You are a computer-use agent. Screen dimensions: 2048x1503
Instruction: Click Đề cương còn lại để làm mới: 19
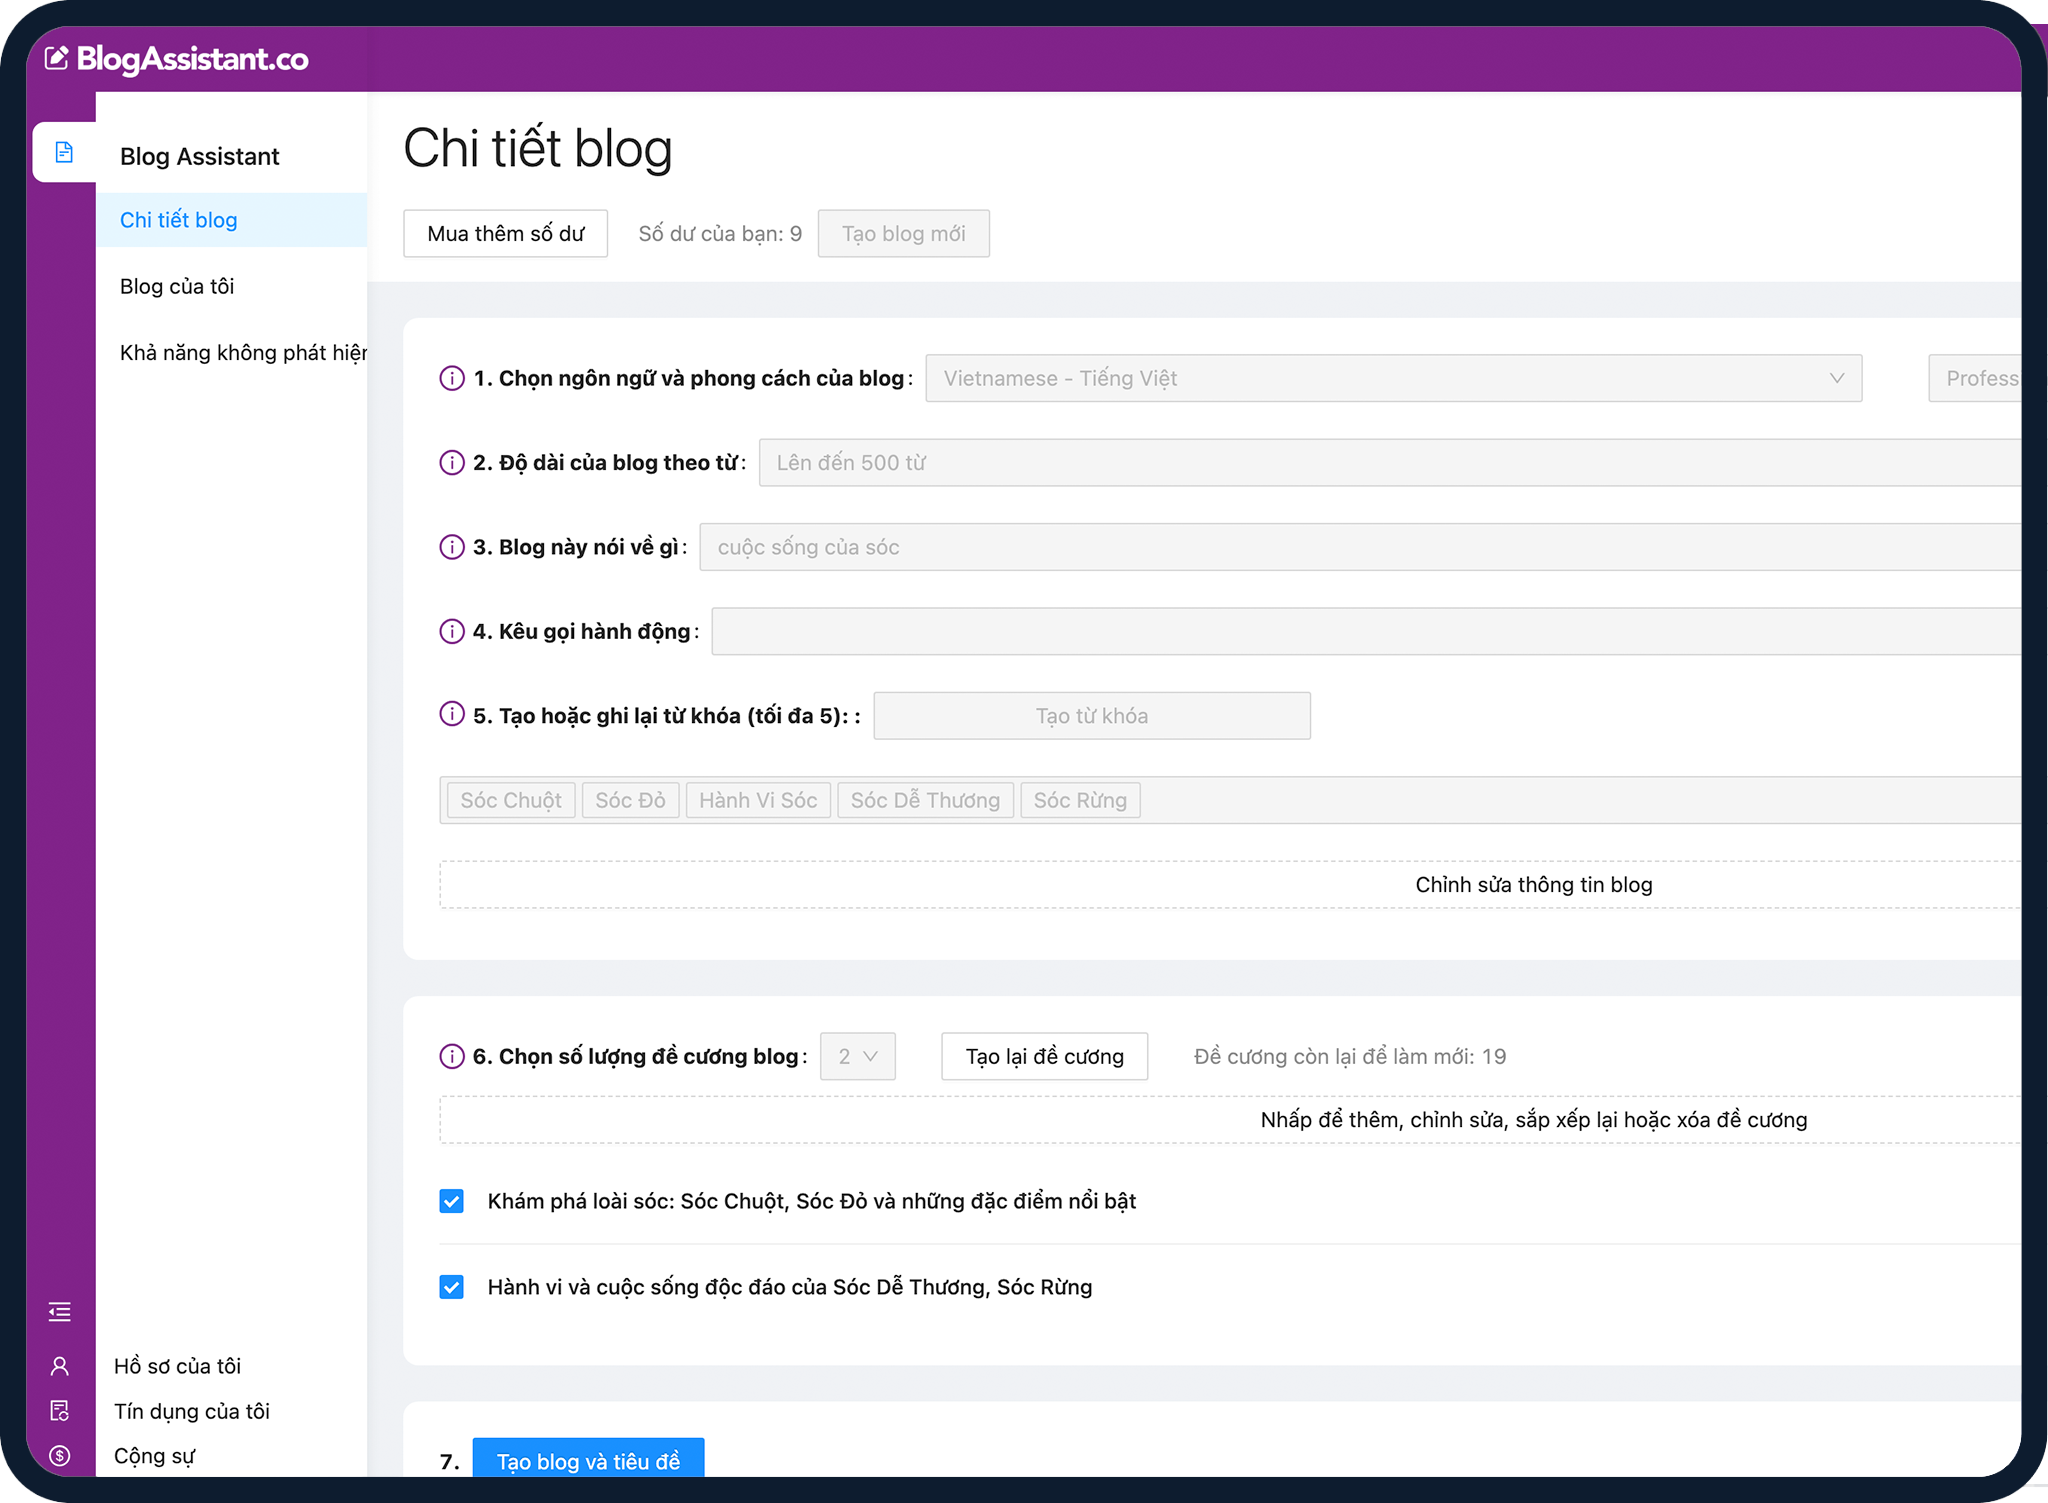pyautogui.click(x=1350, y=1056)
